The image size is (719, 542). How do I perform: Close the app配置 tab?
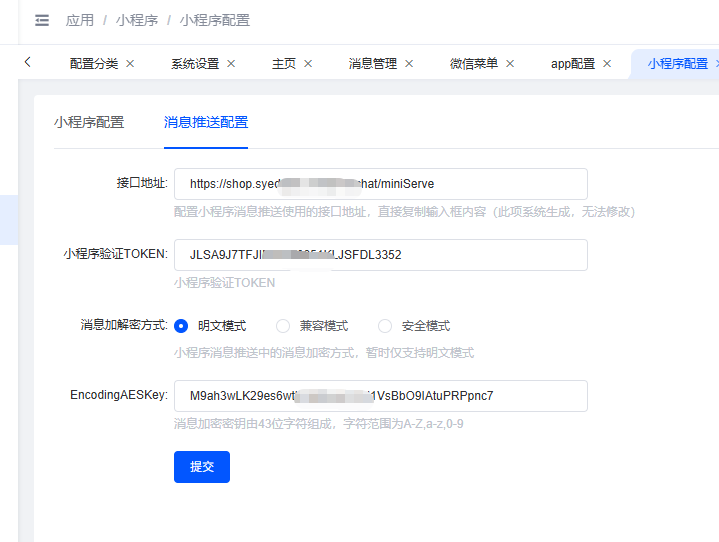[606, 63]
